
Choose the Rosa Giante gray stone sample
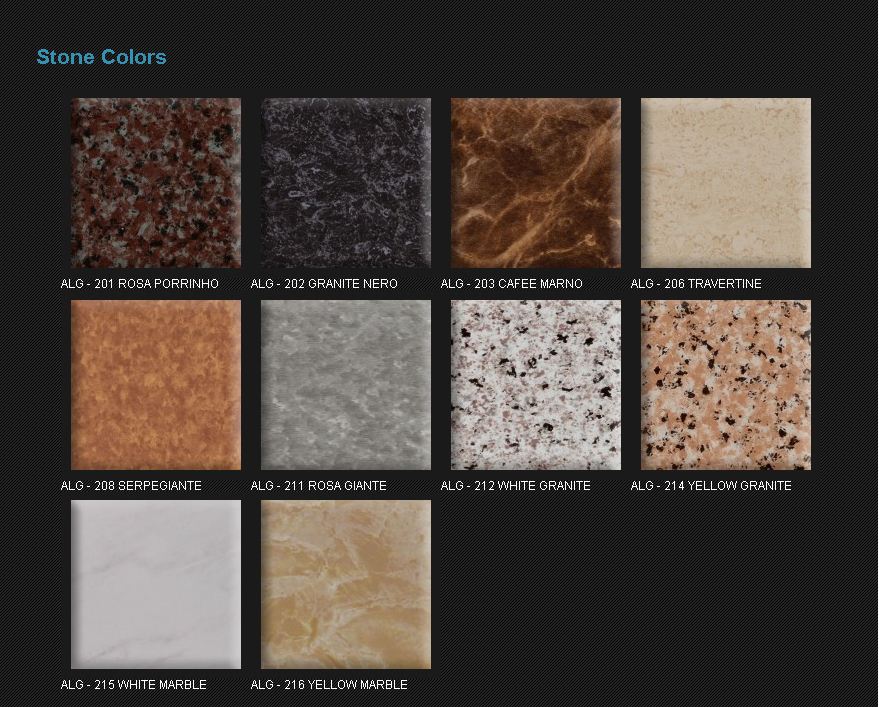click(346, 385)
